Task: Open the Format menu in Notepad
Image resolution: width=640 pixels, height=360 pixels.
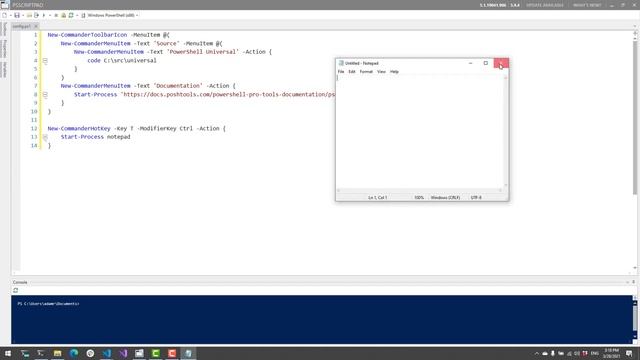Action: (x=366, y=71)
